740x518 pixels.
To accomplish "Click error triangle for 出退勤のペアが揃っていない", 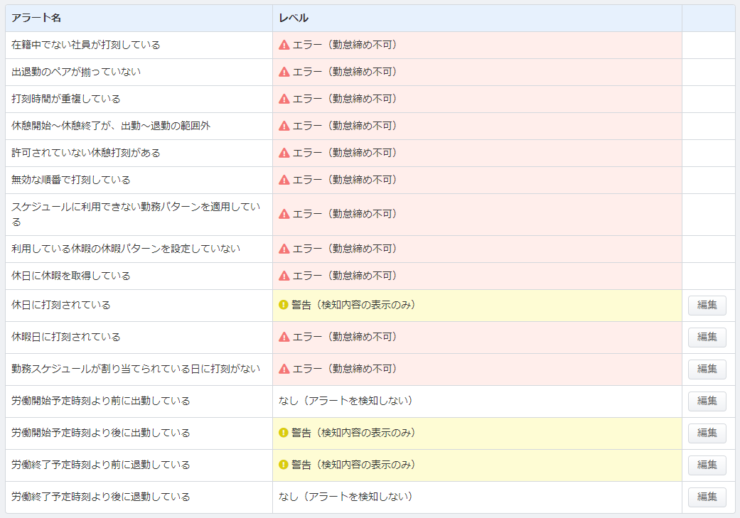I will (x=284, y=72).
